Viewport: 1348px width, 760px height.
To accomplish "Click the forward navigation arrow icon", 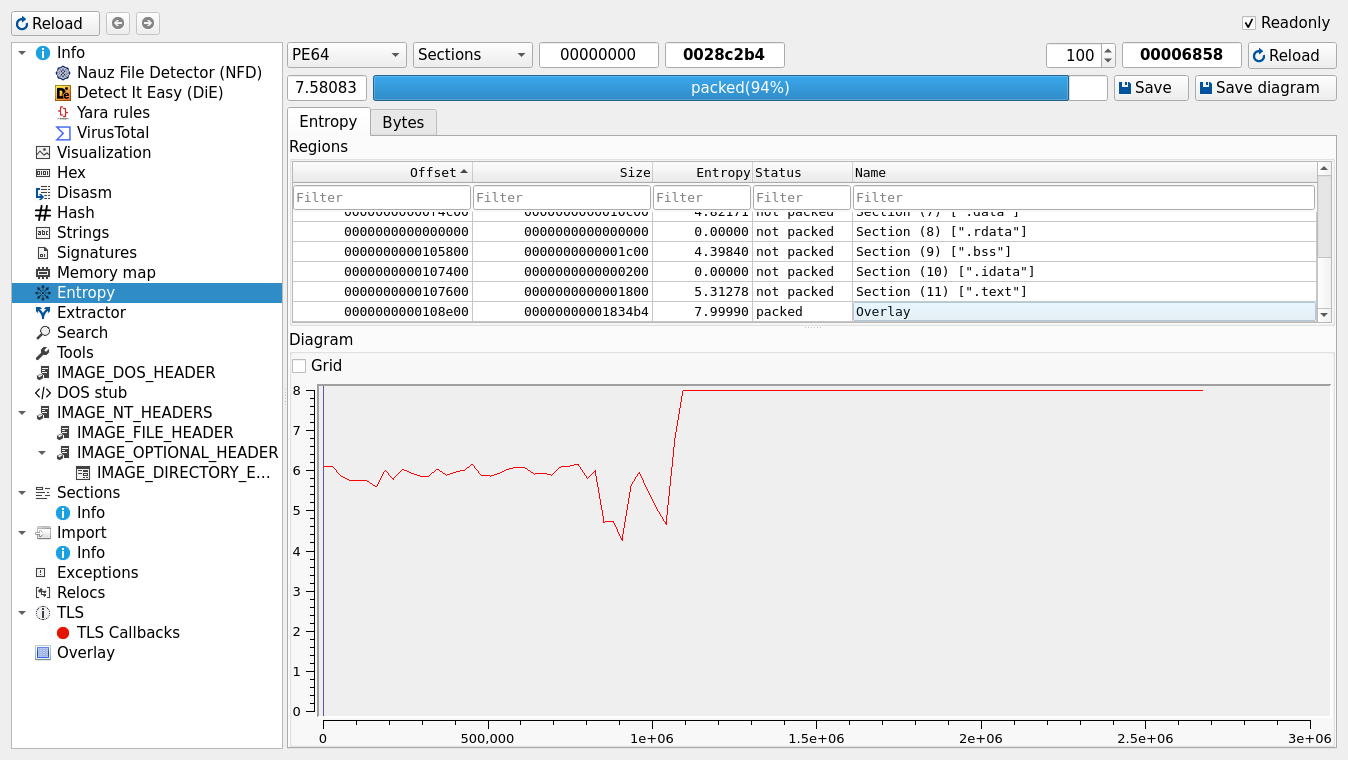I will [x=148, y=23].
